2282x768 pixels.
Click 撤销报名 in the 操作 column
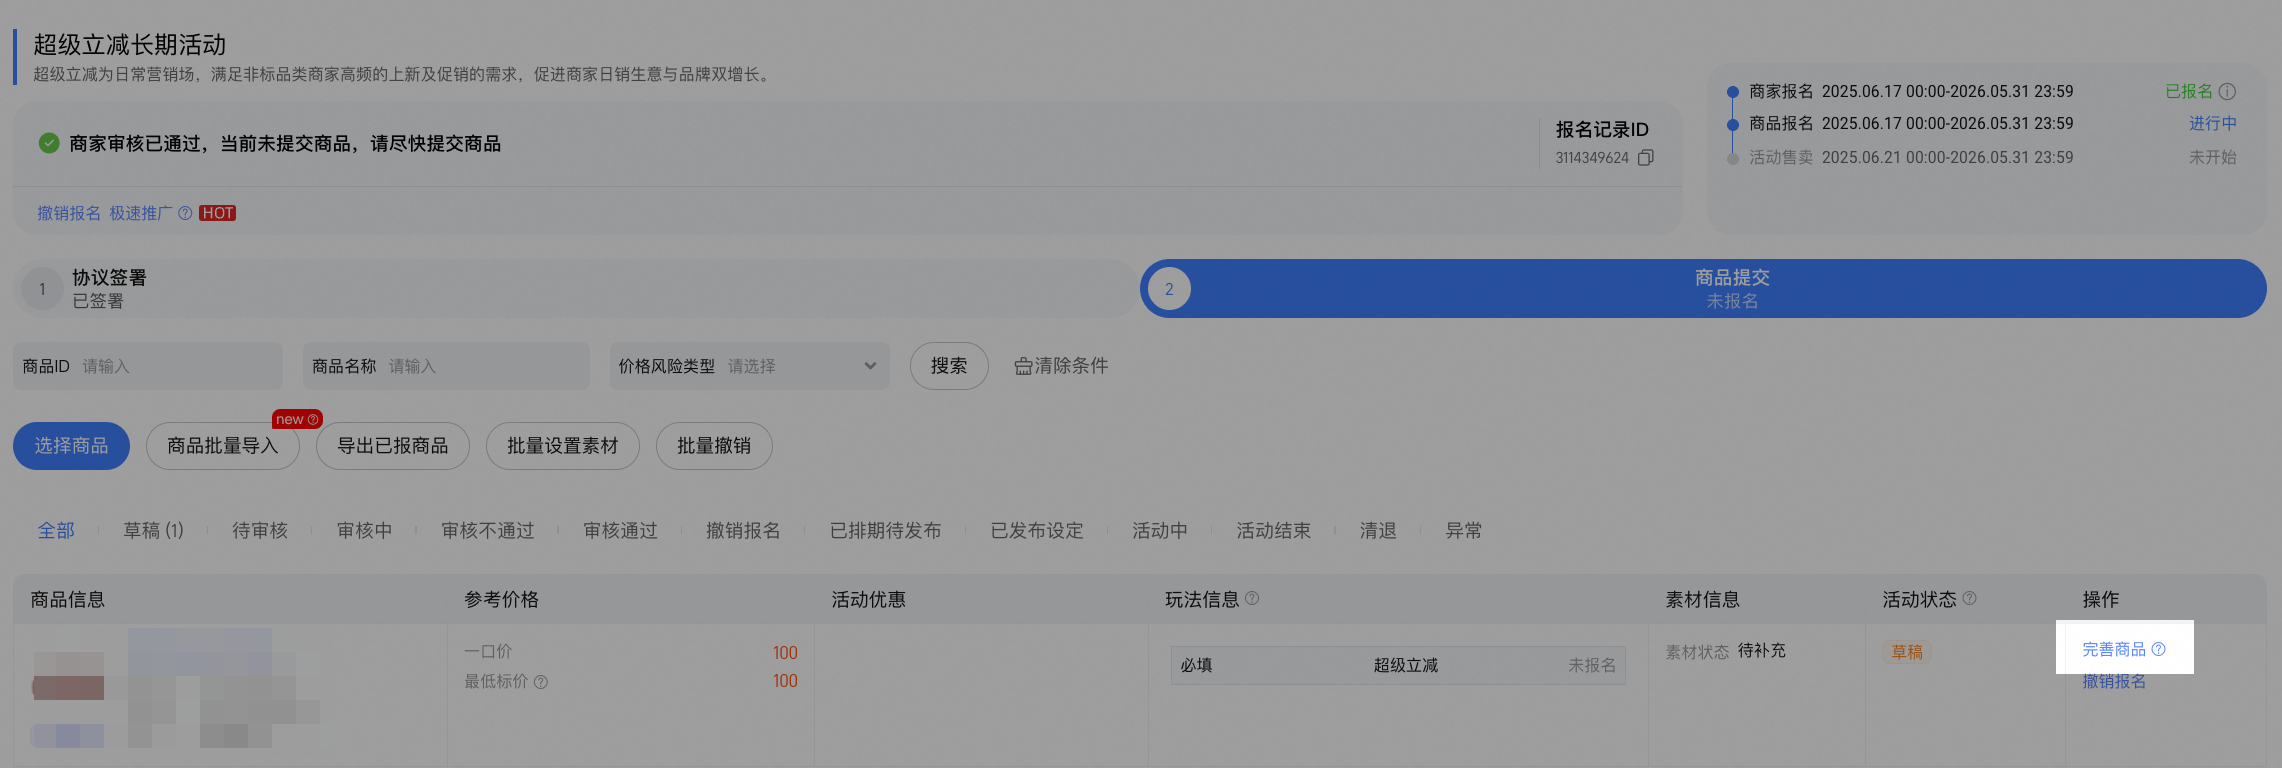tap(2114, 681)
